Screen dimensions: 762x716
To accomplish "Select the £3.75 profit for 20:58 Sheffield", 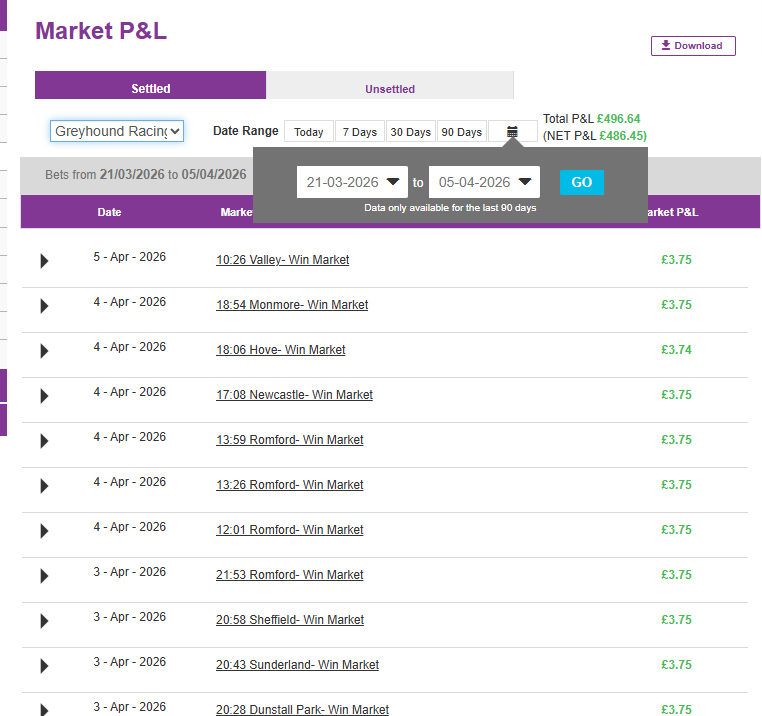I will coord(676,620).
